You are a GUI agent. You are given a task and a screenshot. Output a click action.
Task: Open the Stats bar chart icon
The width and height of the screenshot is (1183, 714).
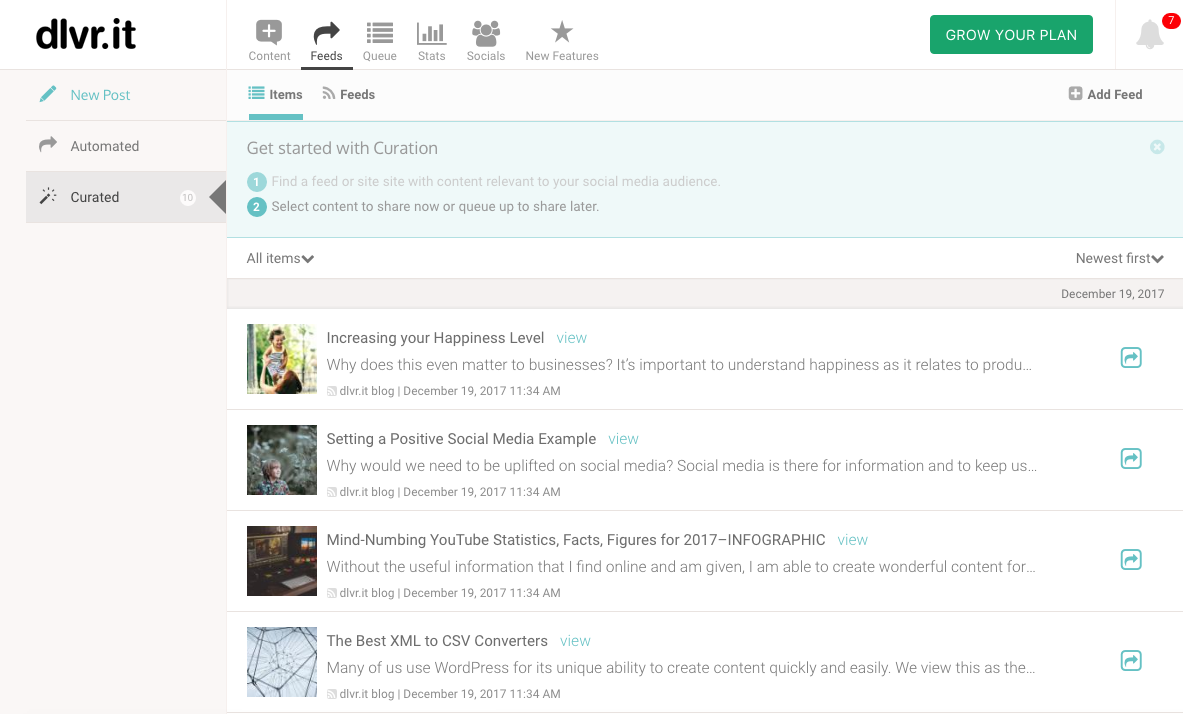(x=432, y=32)
